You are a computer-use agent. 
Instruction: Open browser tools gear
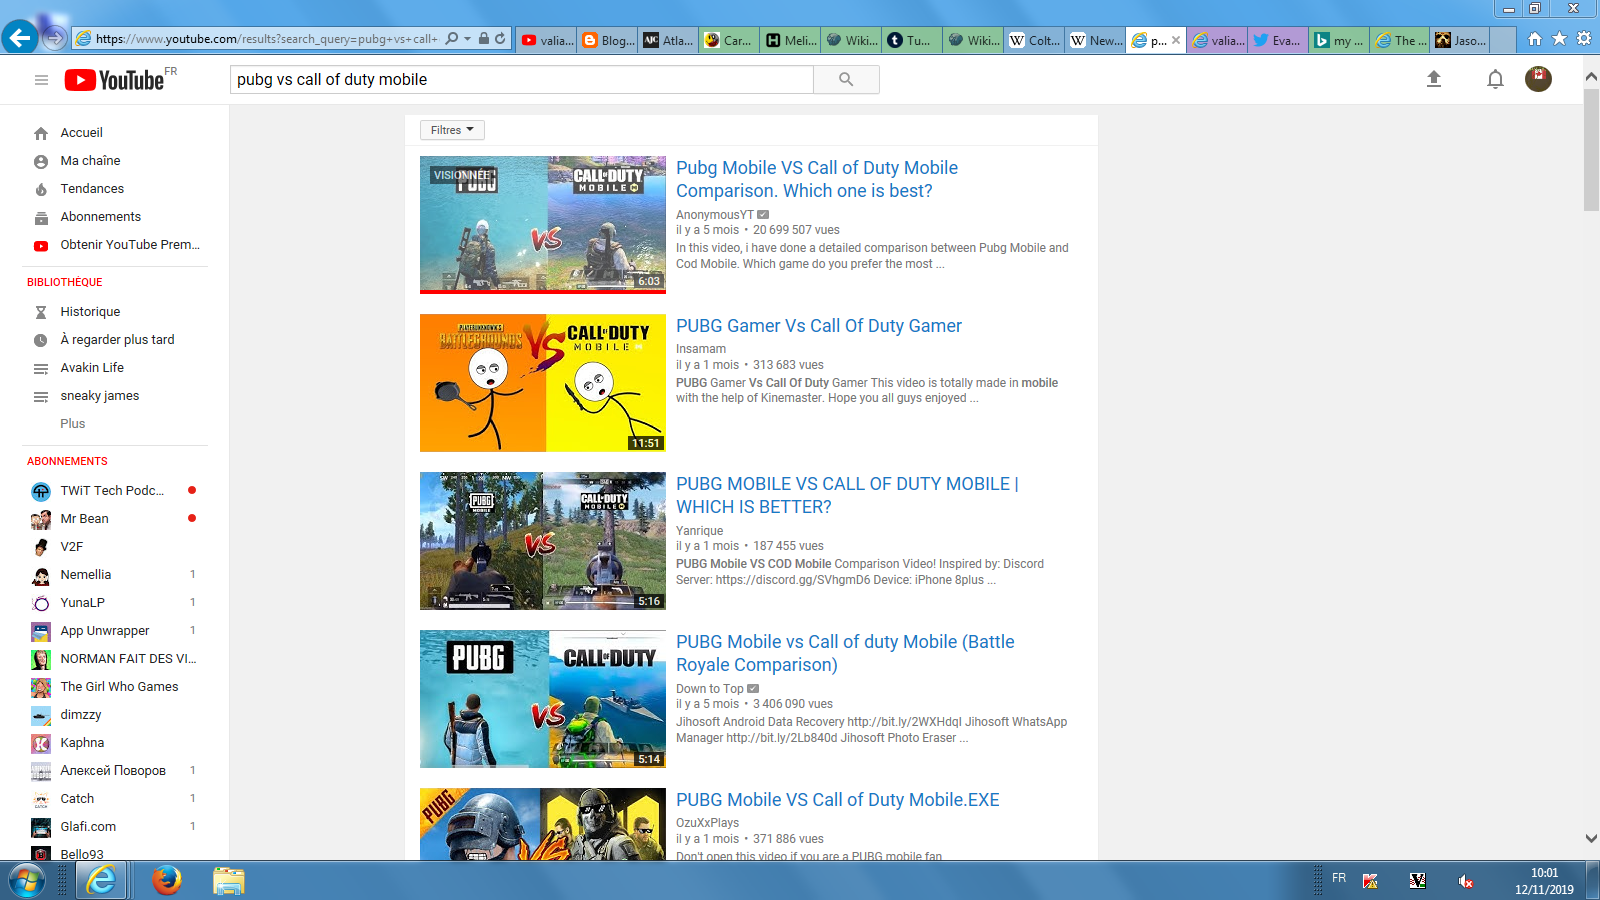point(1584,39)
